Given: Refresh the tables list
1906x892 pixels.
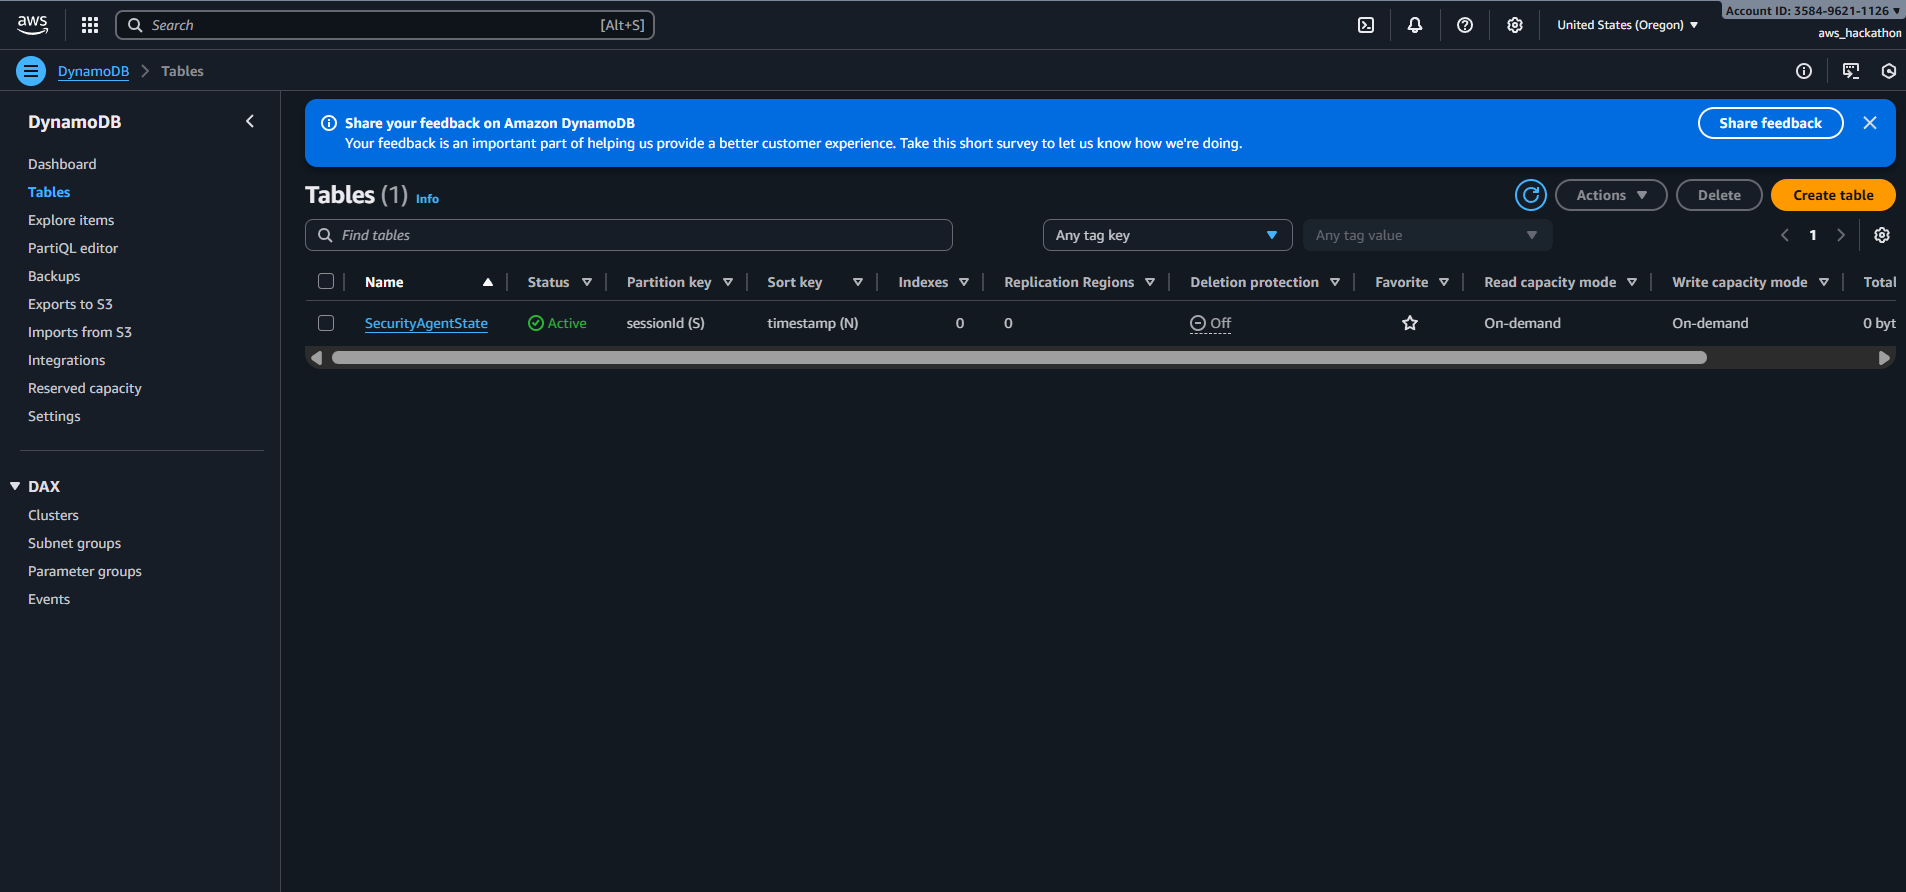Looking at the screenshot, I should pos(1531,195).
